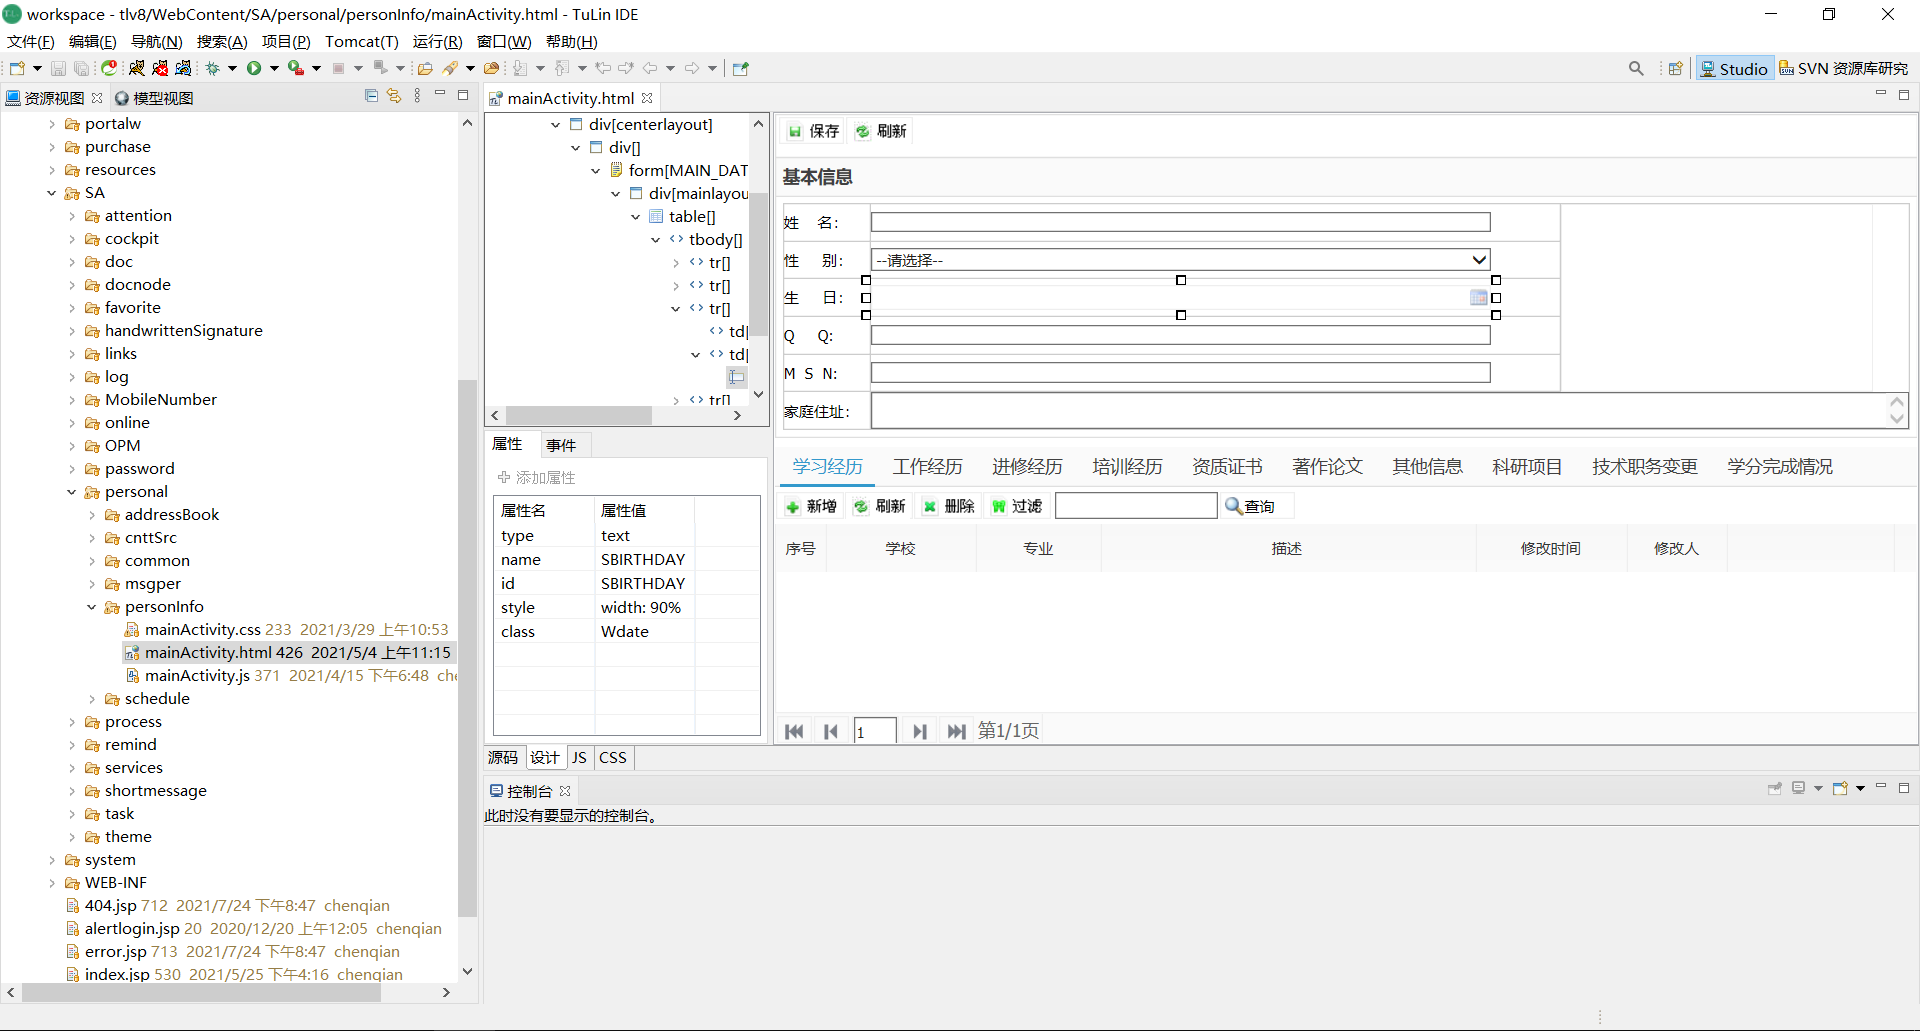Click the Run External Tools icon

coord(296,68)
